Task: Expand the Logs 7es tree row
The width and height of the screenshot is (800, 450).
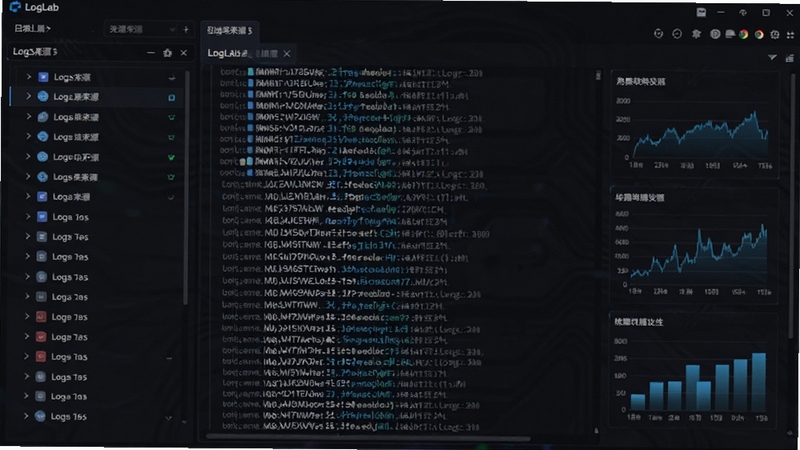Action: point(28,236)
